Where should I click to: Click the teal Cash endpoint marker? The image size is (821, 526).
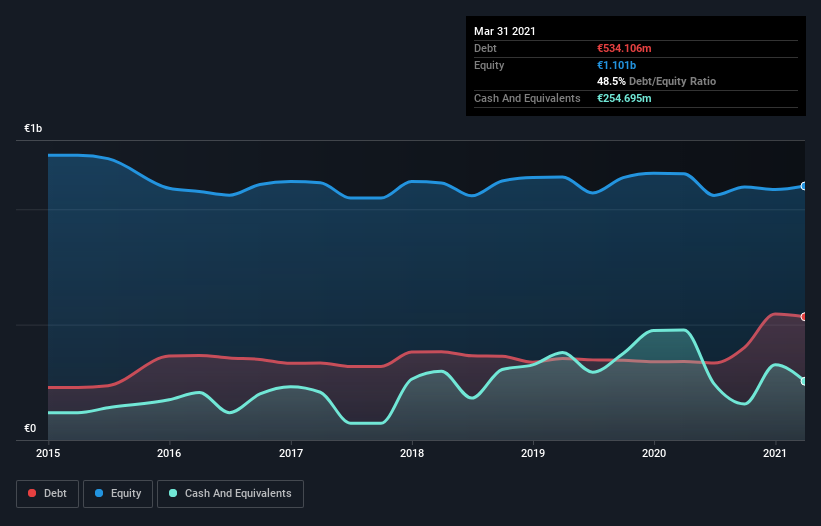point(804,381)
